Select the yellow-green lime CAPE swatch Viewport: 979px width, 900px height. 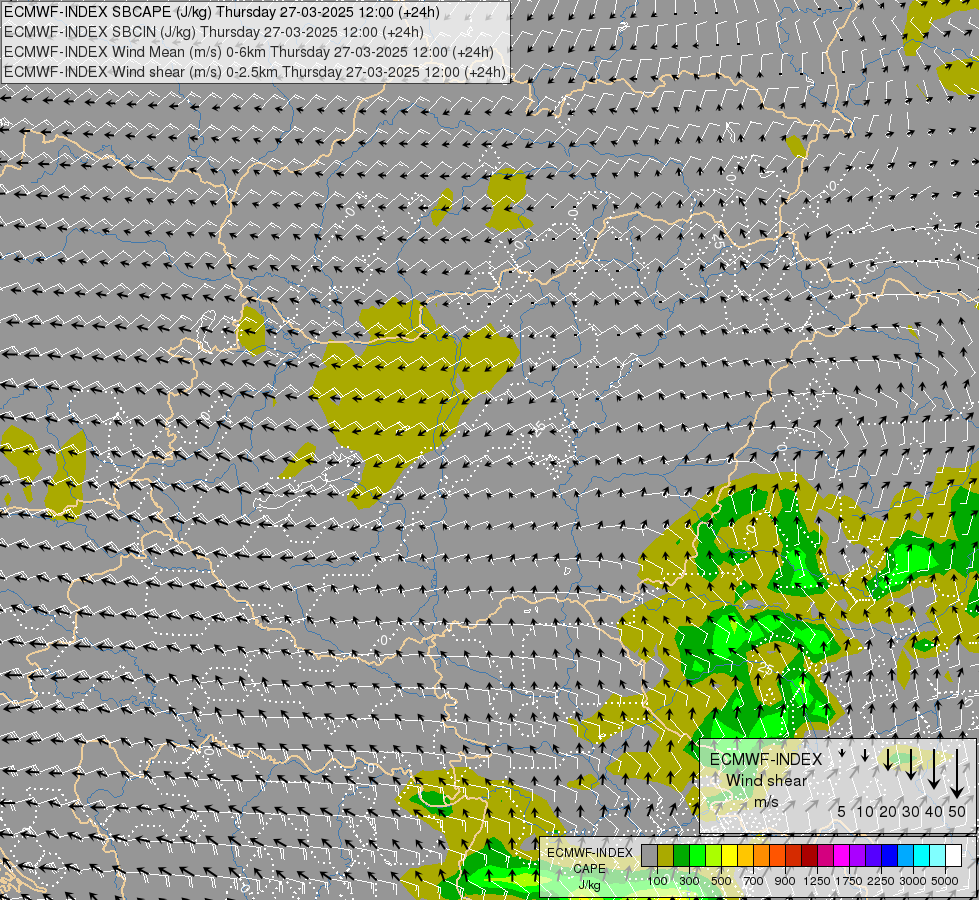tap(714, 855)
